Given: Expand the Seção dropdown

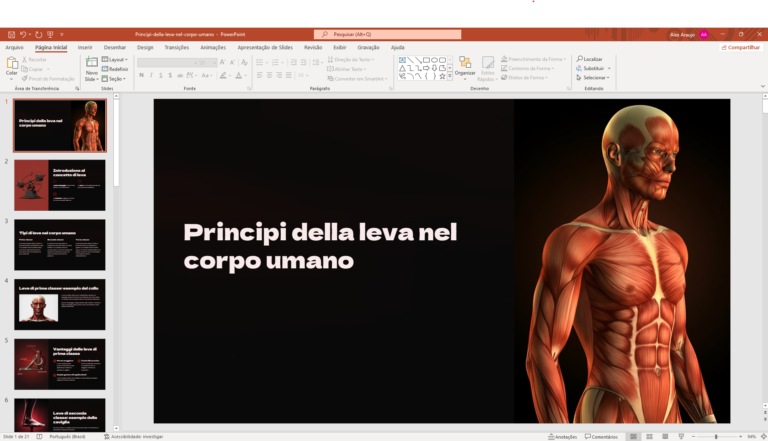Looking at the screenshot, I should pos(116,78).
